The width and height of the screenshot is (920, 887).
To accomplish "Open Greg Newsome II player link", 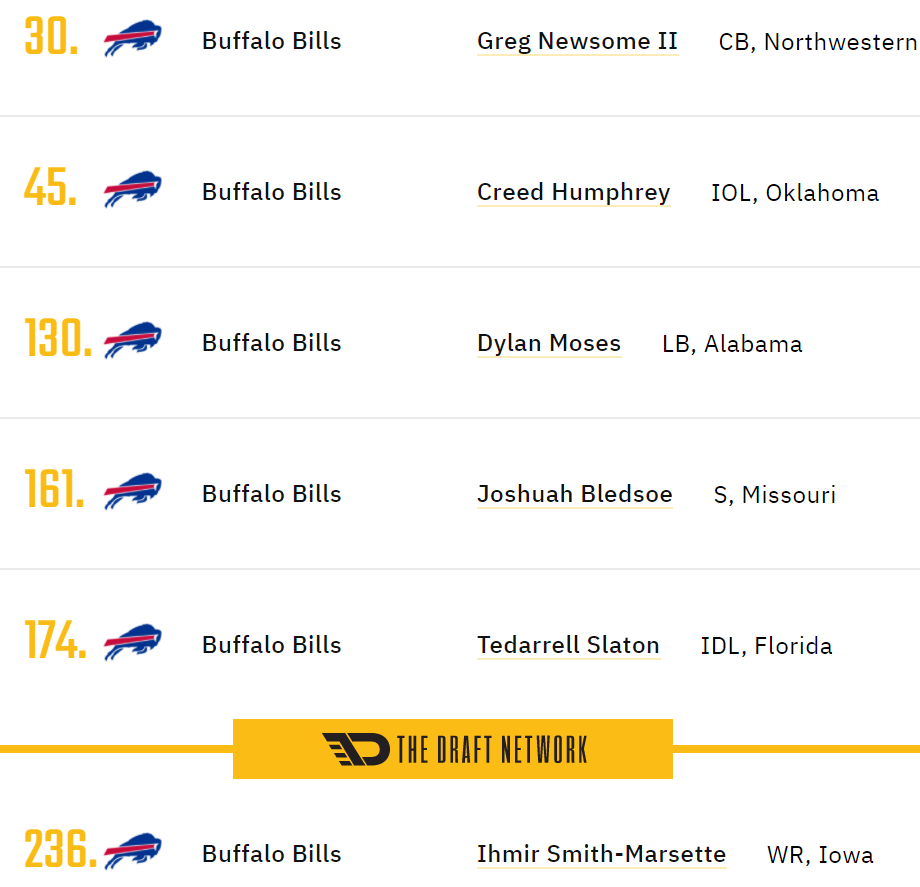I will [x=577, y=41].
